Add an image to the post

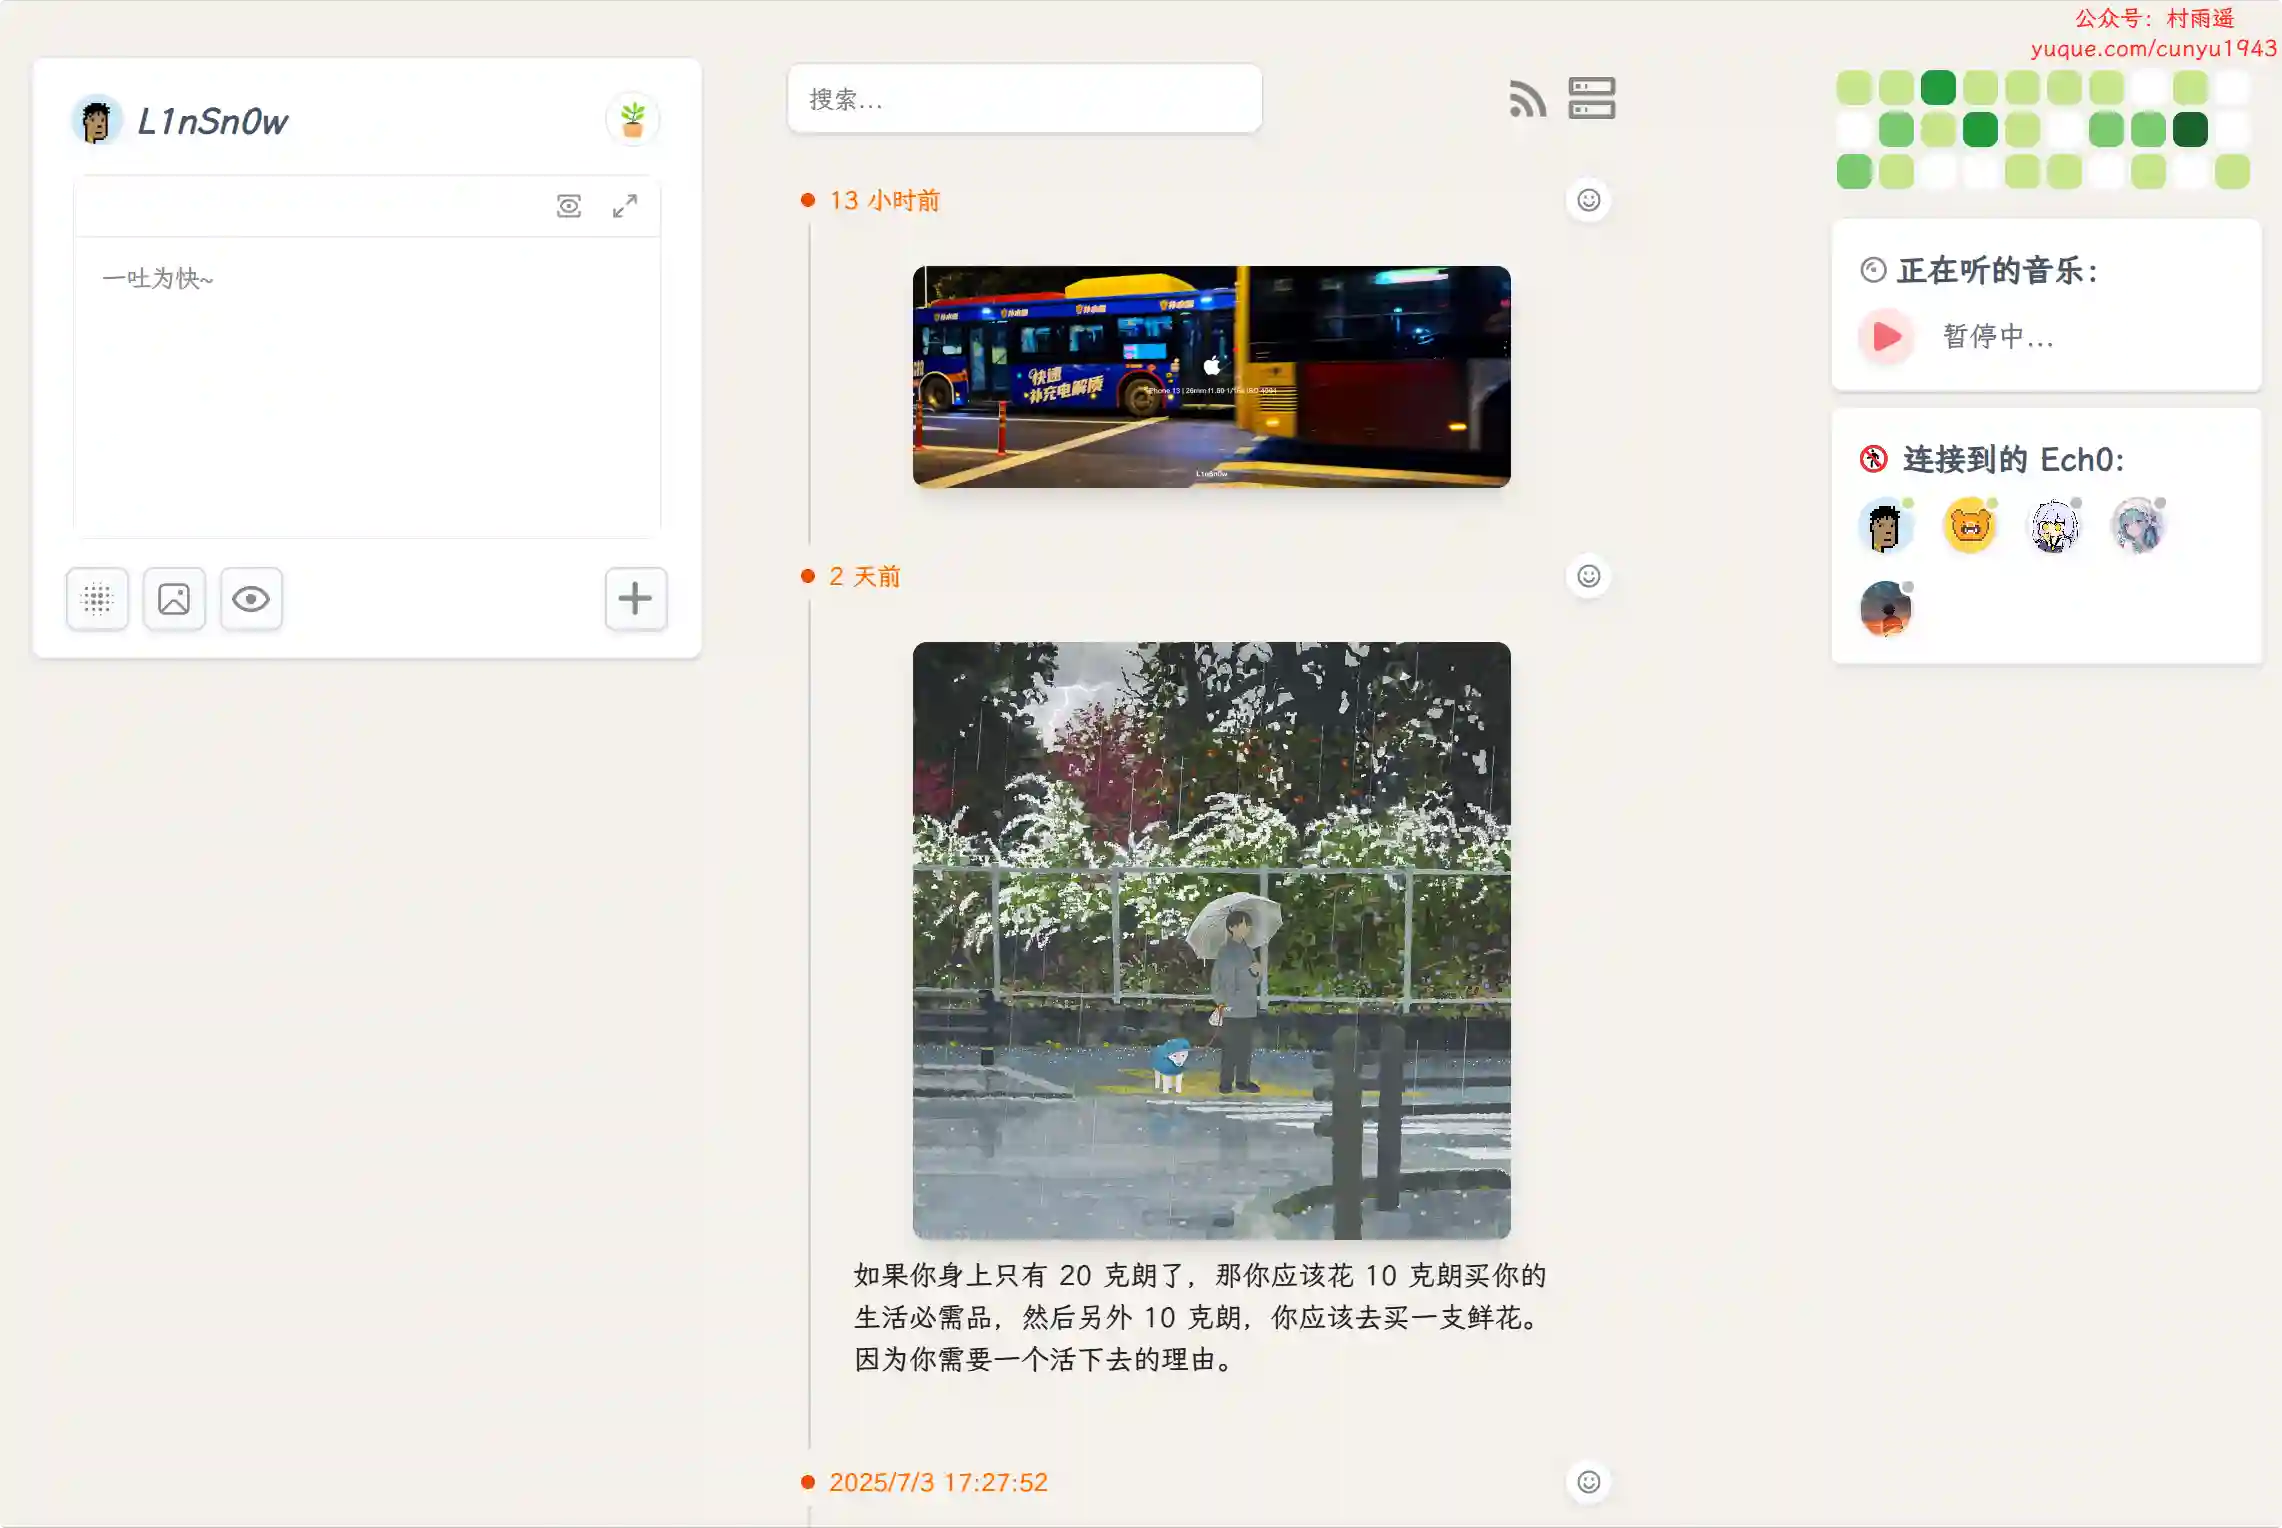(x=174, y=599)
